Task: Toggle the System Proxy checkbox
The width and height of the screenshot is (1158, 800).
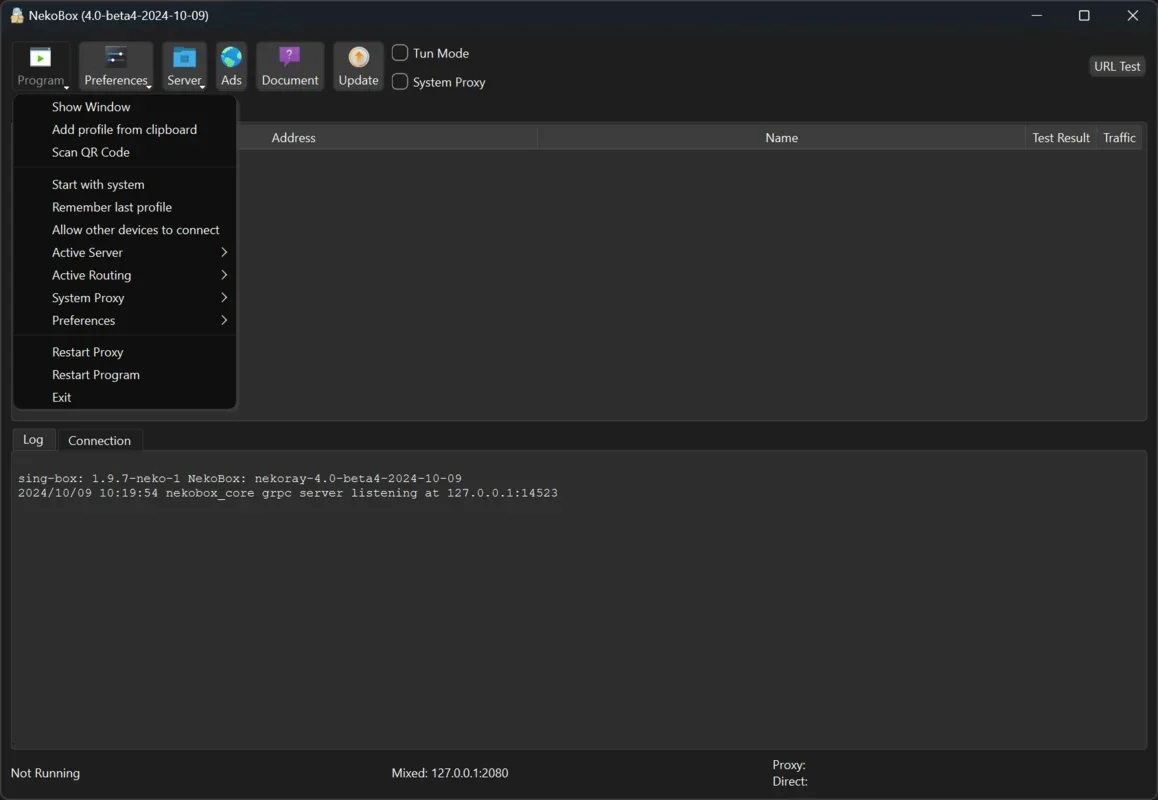Action: pos(400,82)
